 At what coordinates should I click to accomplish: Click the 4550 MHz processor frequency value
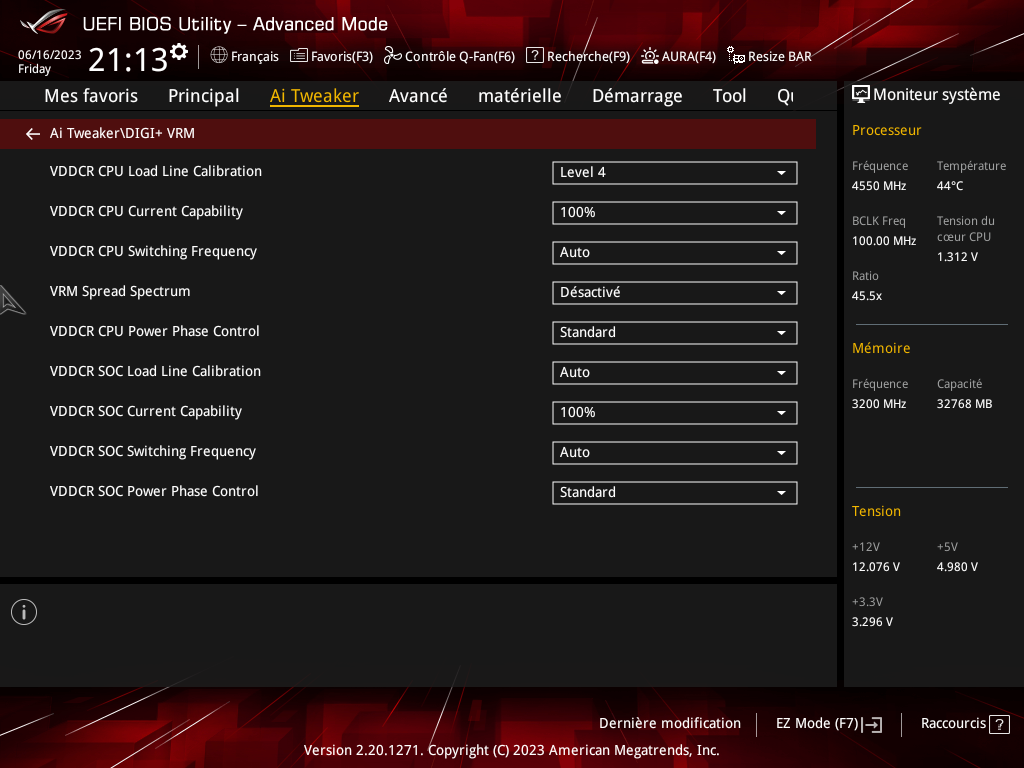tap(879, 186)
